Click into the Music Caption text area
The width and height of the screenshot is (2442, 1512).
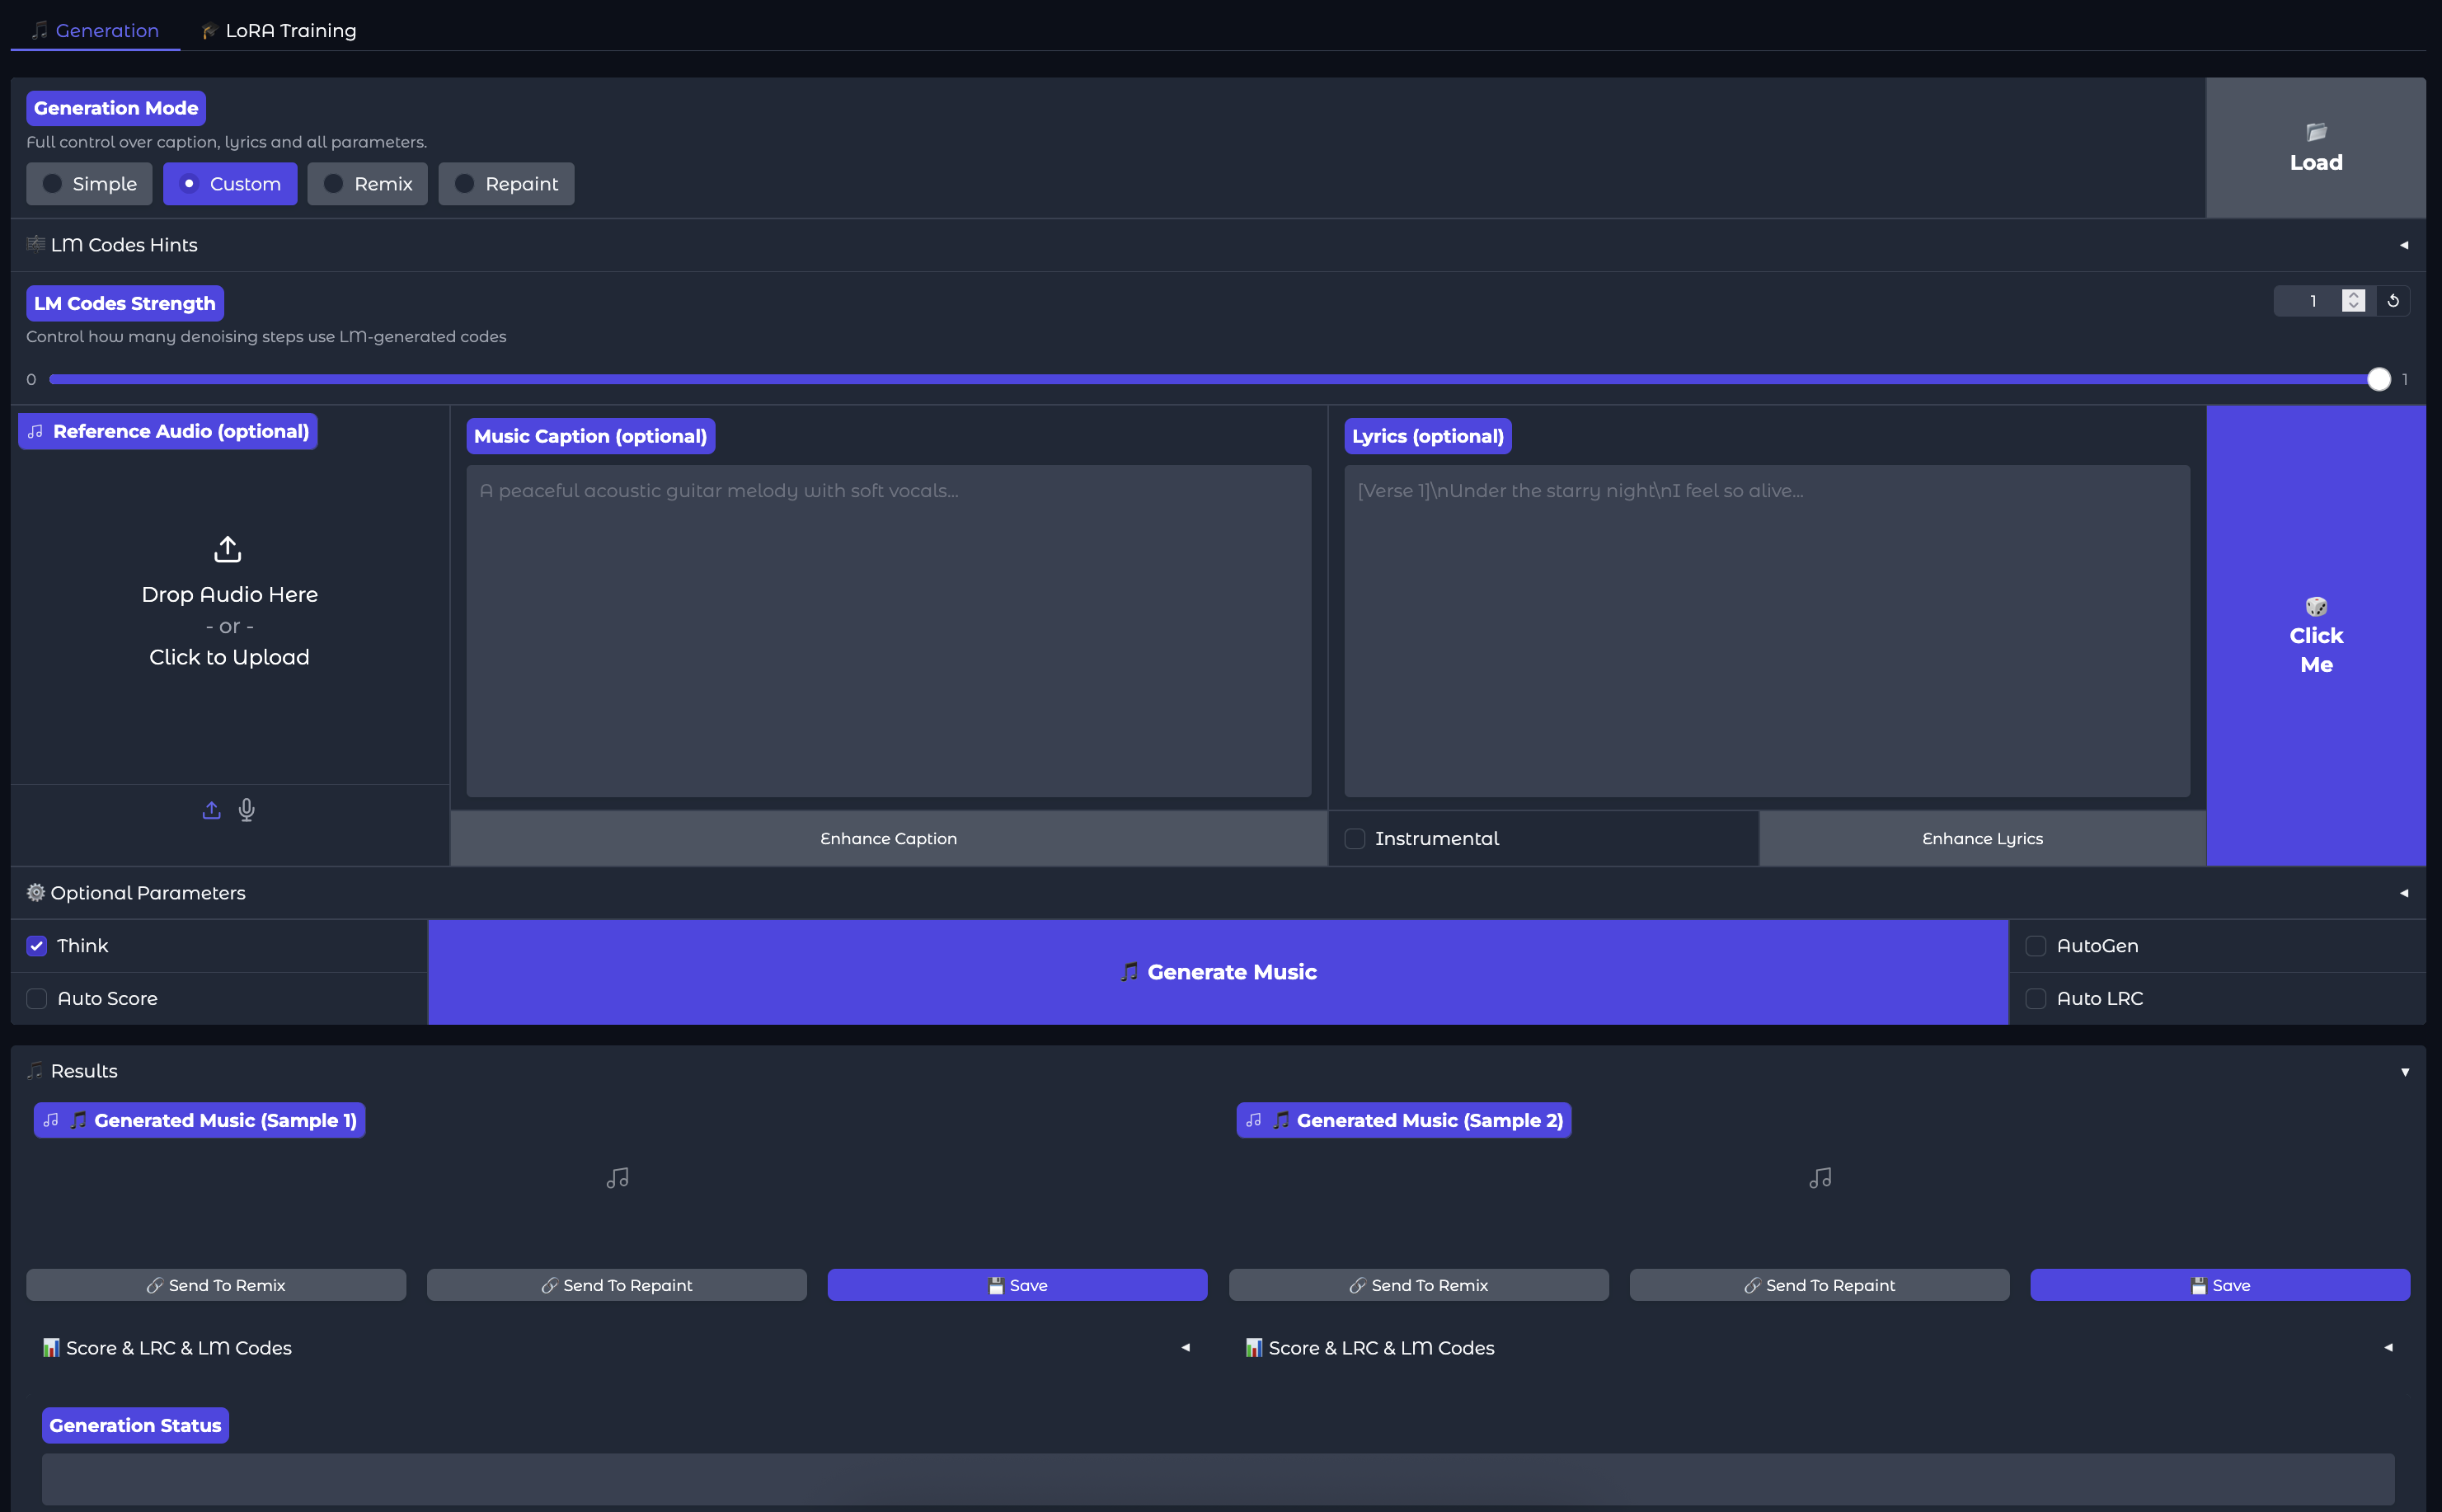click(x=888, y=630)
